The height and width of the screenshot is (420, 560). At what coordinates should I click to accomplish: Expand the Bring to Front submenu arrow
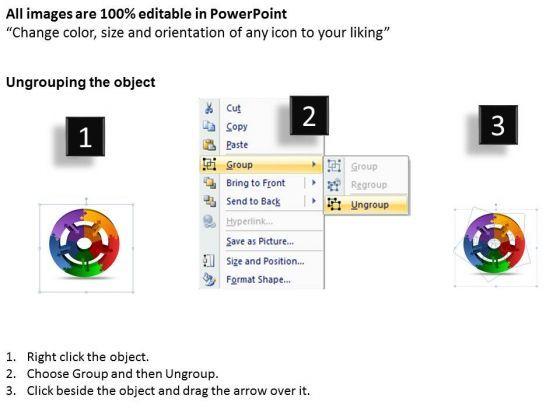[314, 182]
